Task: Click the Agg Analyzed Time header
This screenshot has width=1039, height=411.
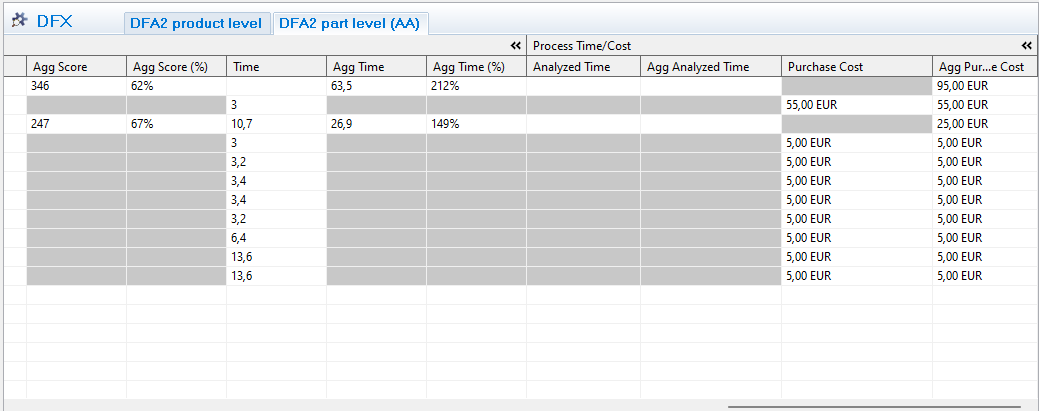Action: (x=710, y=67)
